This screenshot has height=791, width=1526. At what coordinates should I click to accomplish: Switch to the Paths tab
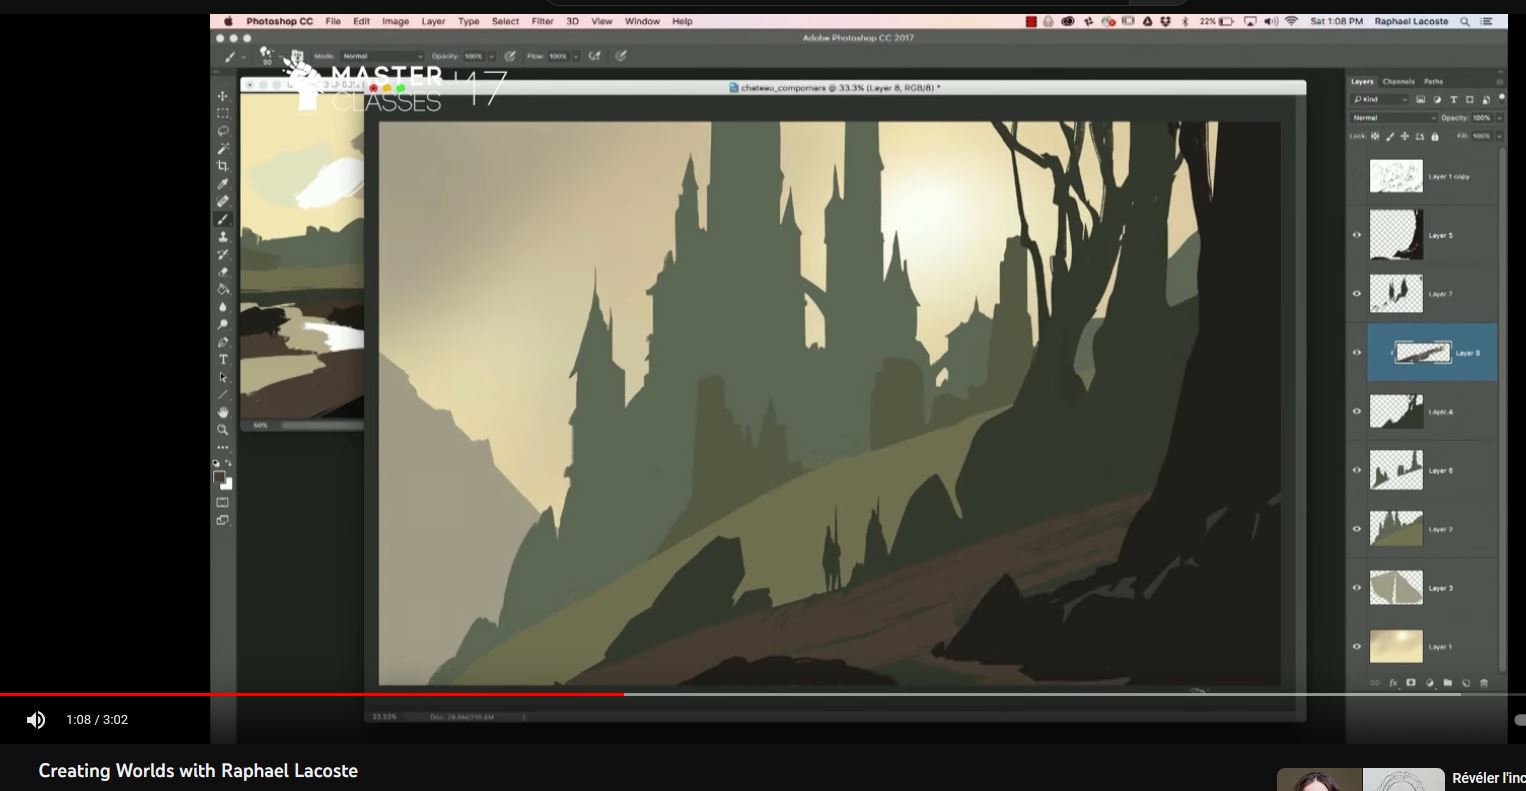pyautogui.click(x=1433, y=82)
